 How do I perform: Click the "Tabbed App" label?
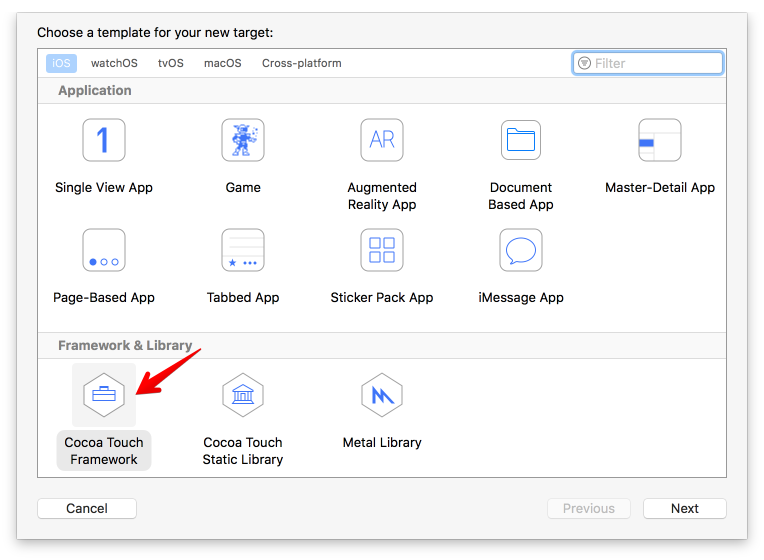[243, 298]
